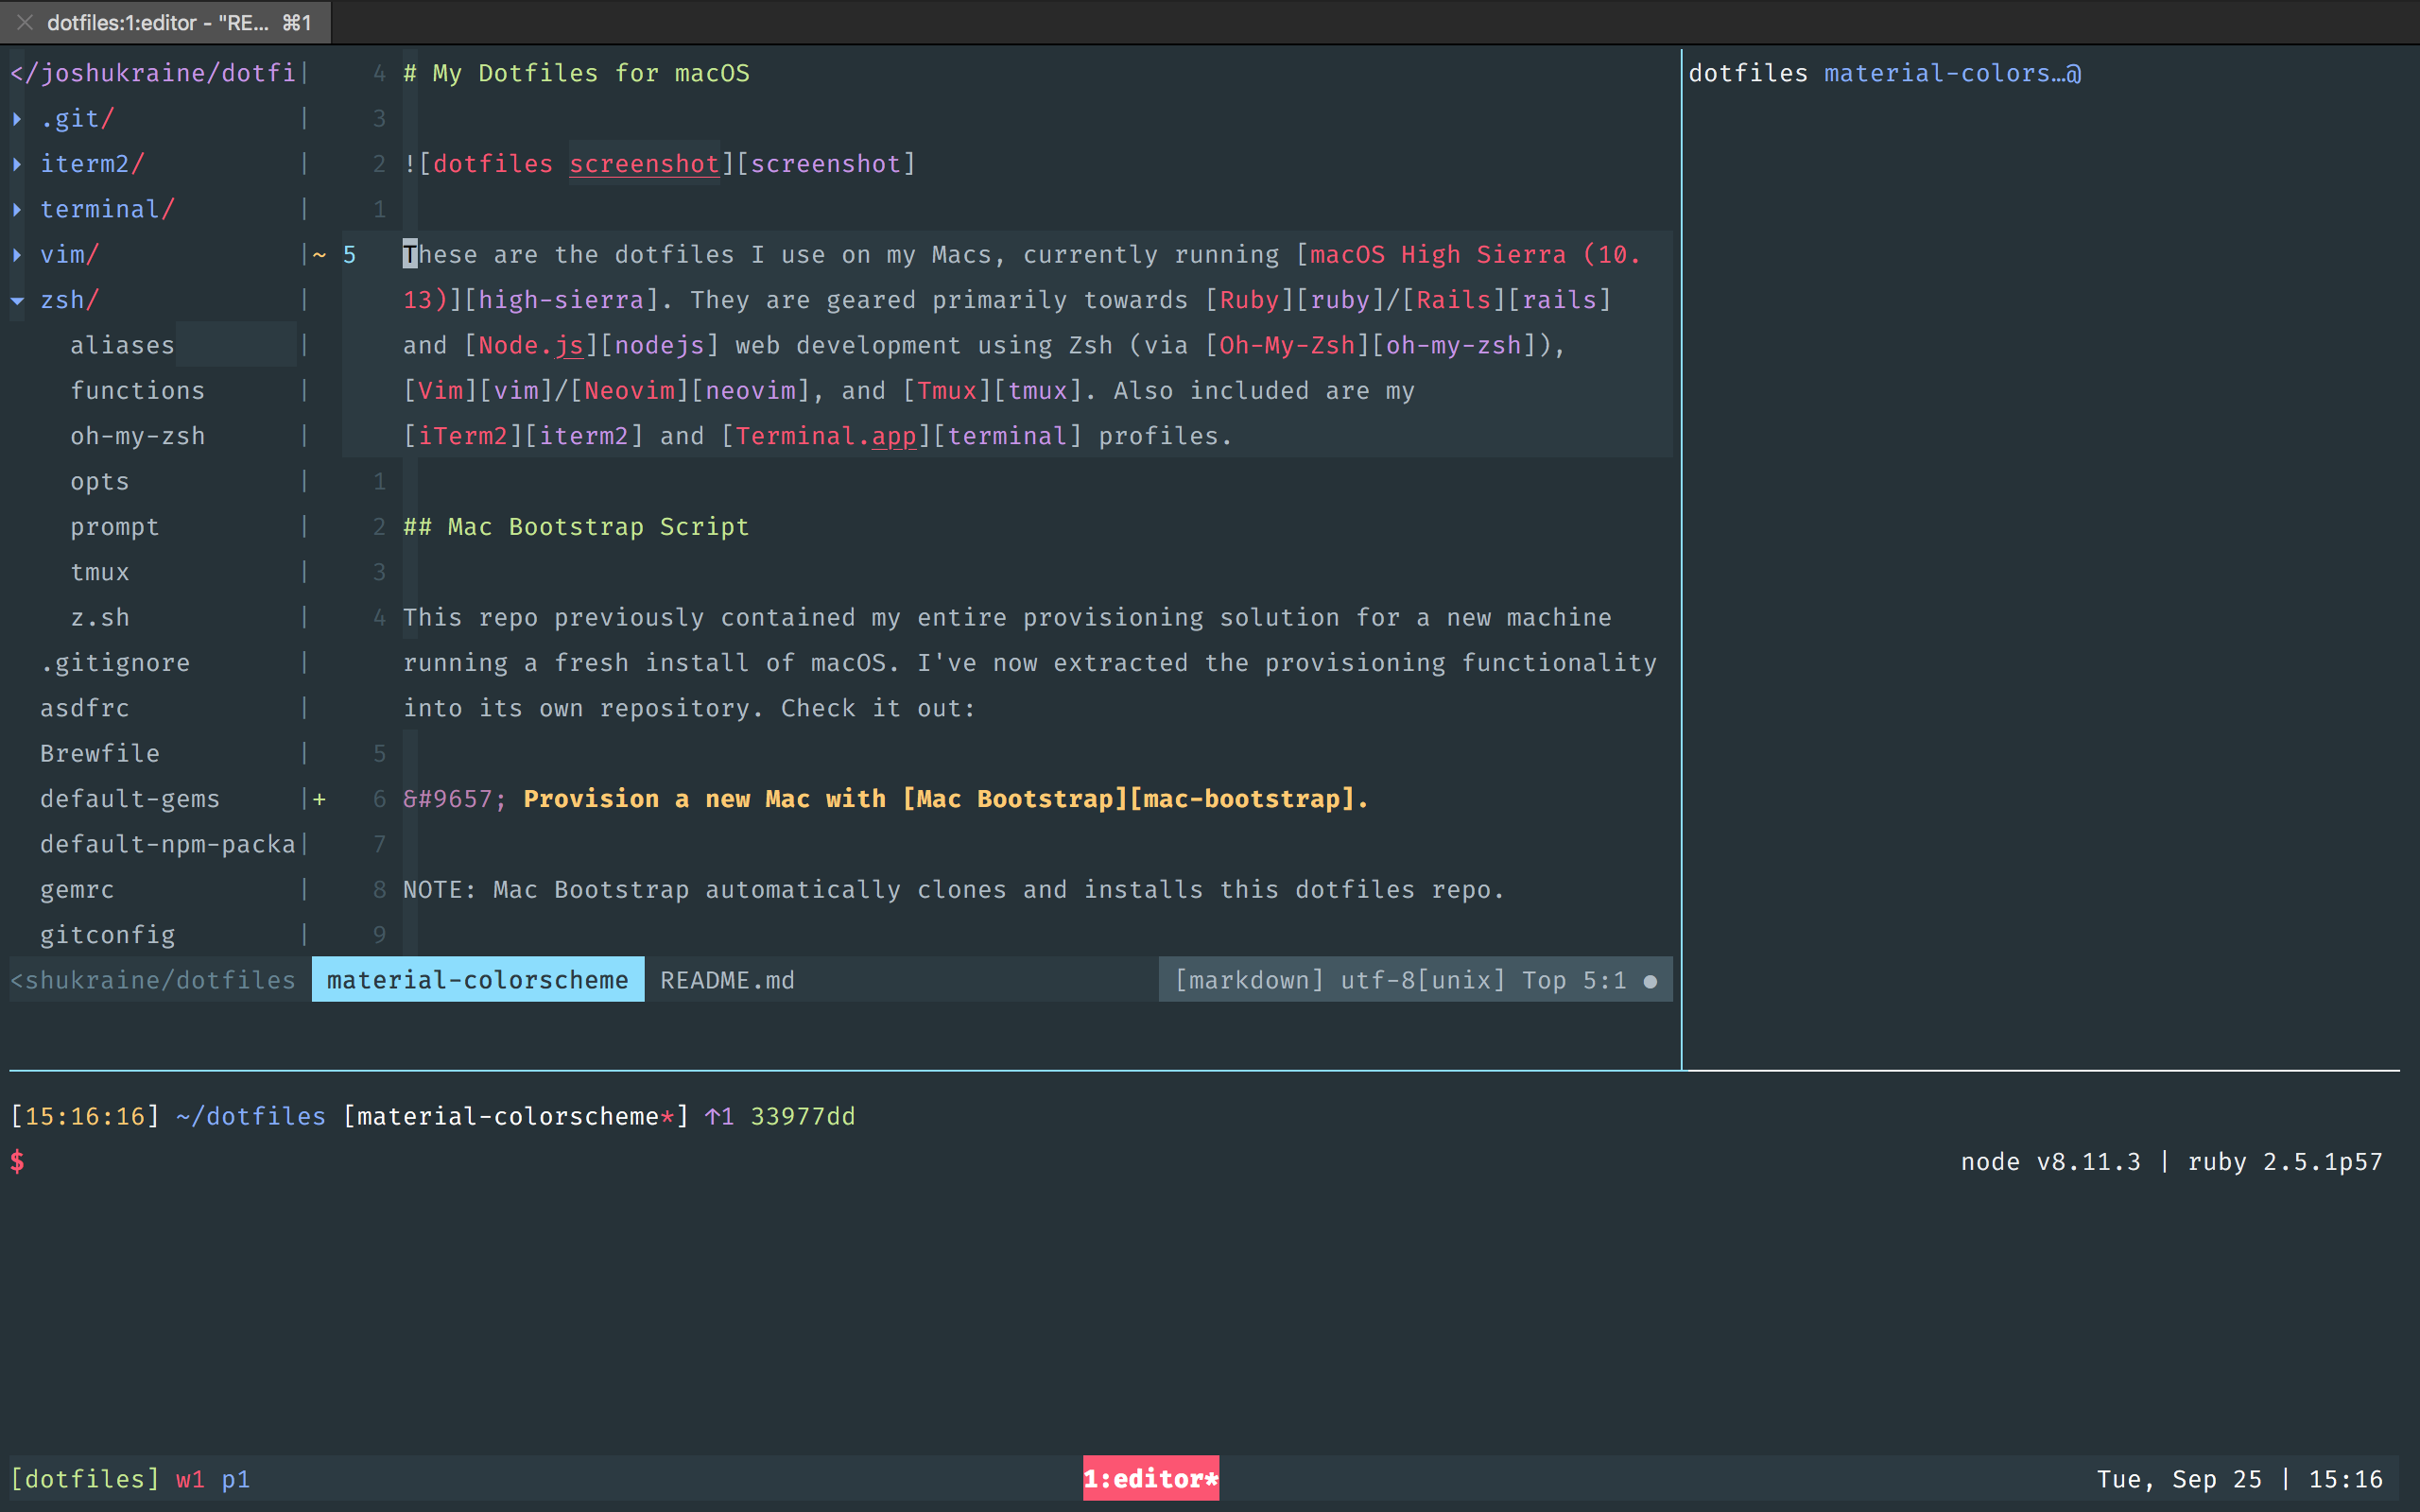Screen dimensions: 2420x1512
Task: Collapse the zsh/ folder arrow
Action: pos(17,300)
